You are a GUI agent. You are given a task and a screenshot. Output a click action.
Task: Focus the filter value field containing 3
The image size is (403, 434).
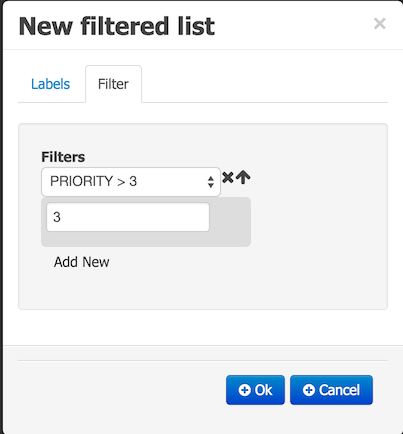(128, 217)
